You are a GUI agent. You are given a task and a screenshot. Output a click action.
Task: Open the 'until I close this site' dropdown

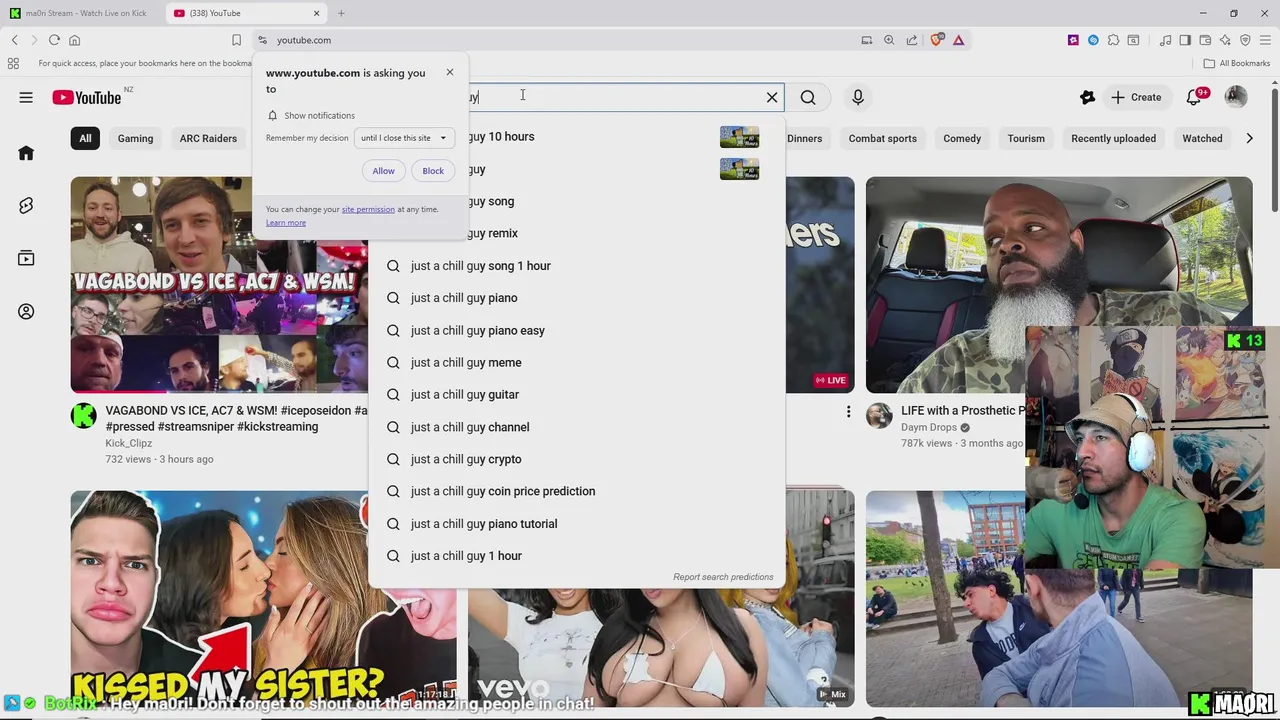pyautogui.click(x=404, y=138)
